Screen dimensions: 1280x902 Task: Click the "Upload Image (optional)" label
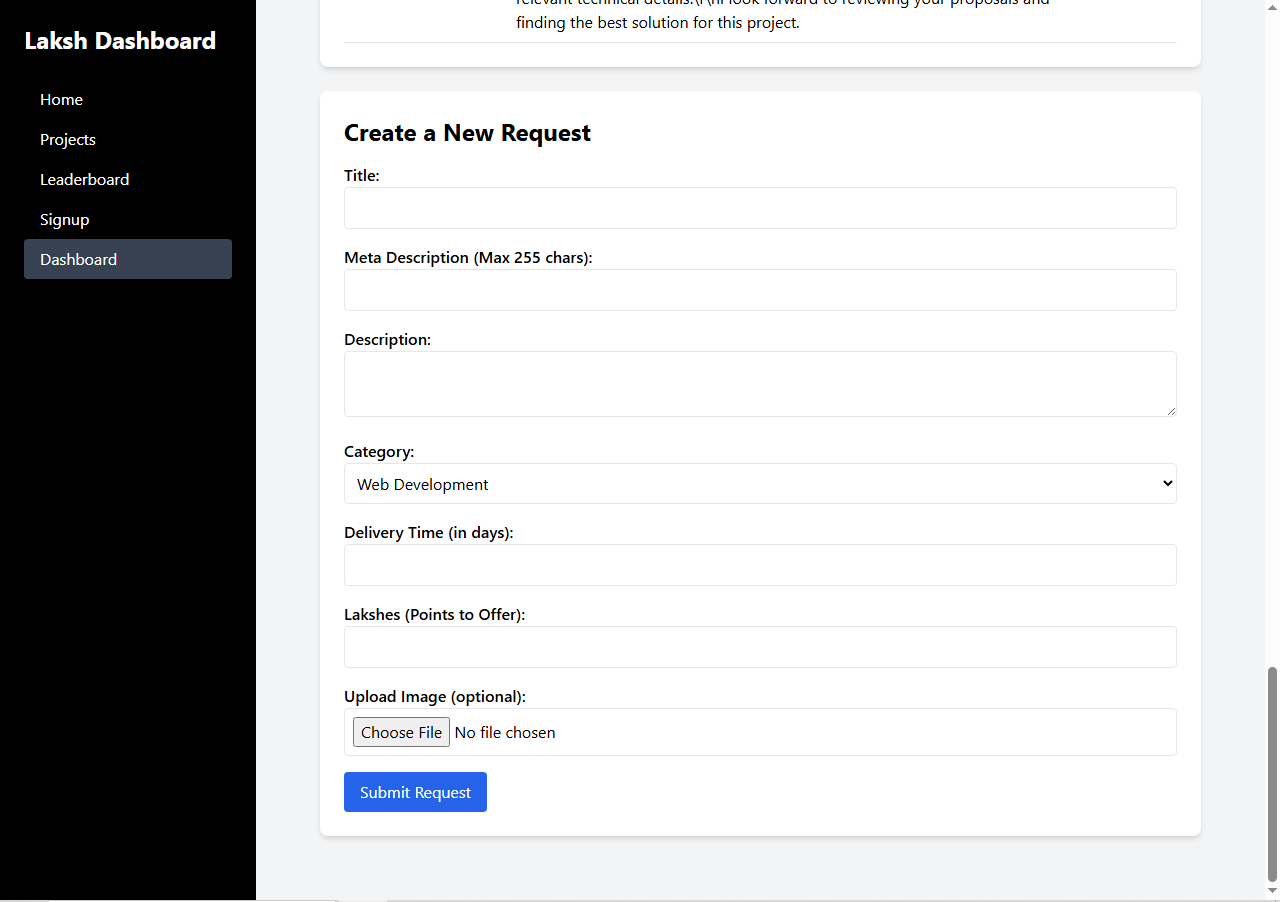[x=435, y=697]
